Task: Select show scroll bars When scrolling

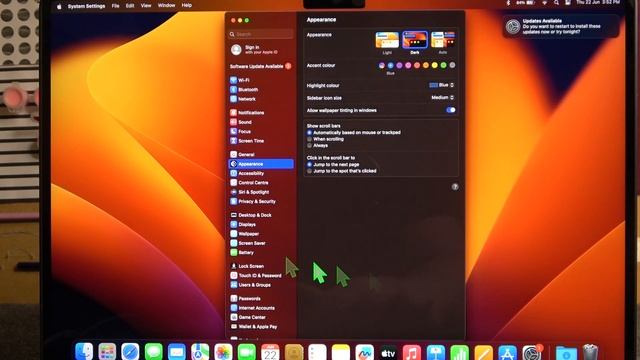Action: tap(309, 139)
